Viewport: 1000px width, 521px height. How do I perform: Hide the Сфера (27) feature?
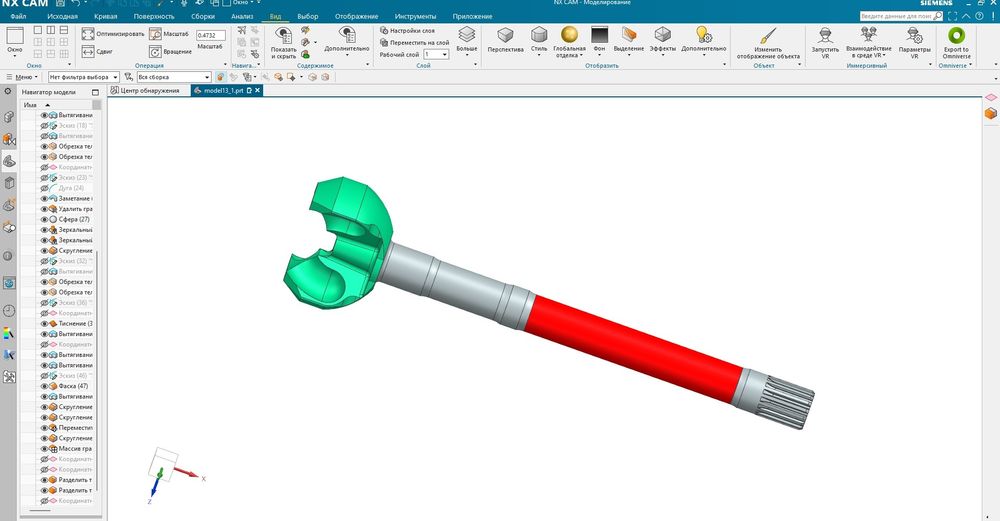pos(45,219)
